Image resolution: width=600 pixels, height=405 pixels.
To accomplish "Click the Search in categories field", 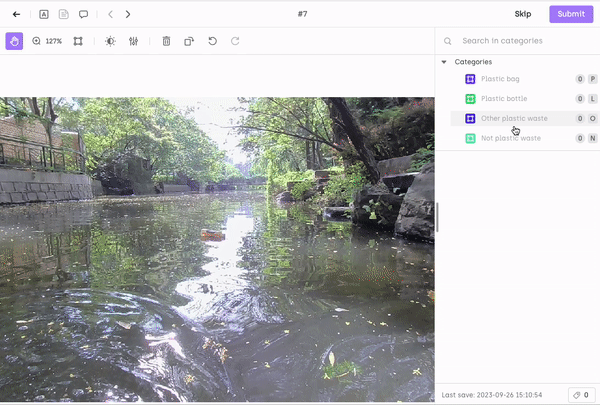I will click(502, 41).
